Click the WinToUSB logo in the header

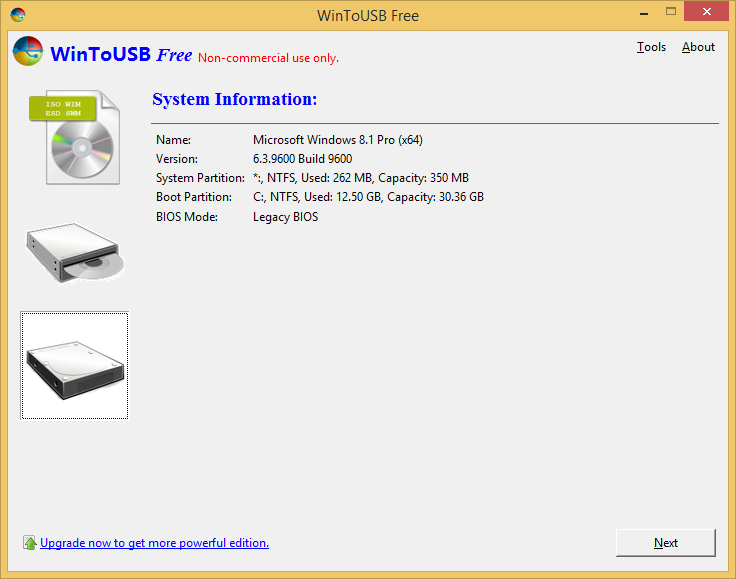pos(28,51)
